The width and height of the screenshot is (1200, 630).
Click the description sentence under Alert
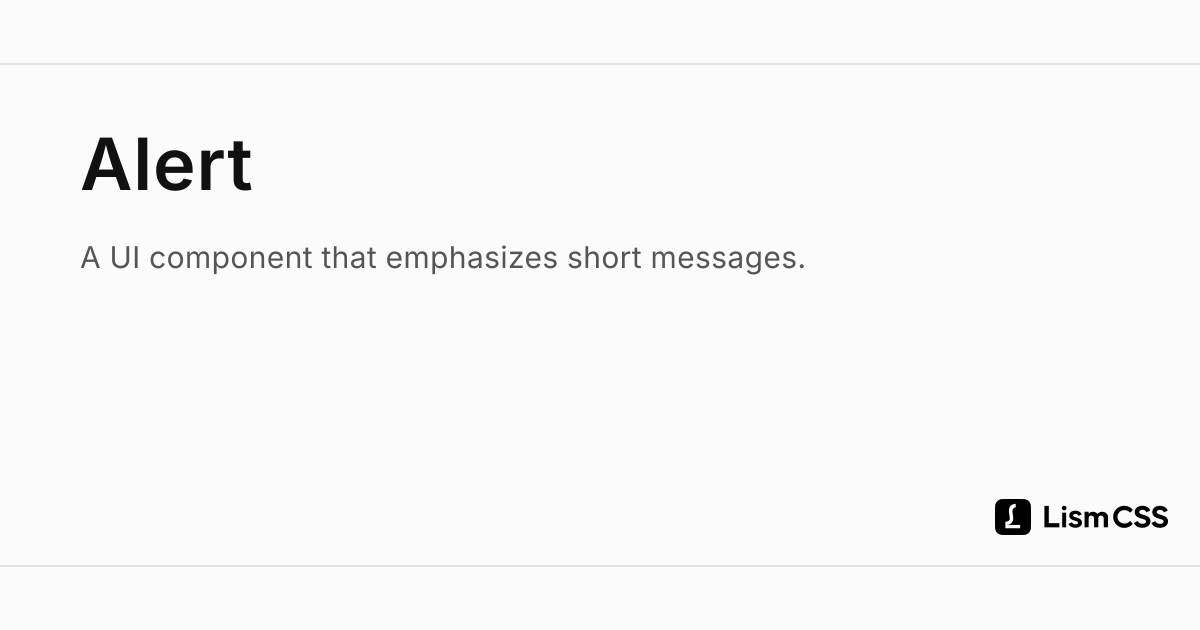tap(443, 258)
